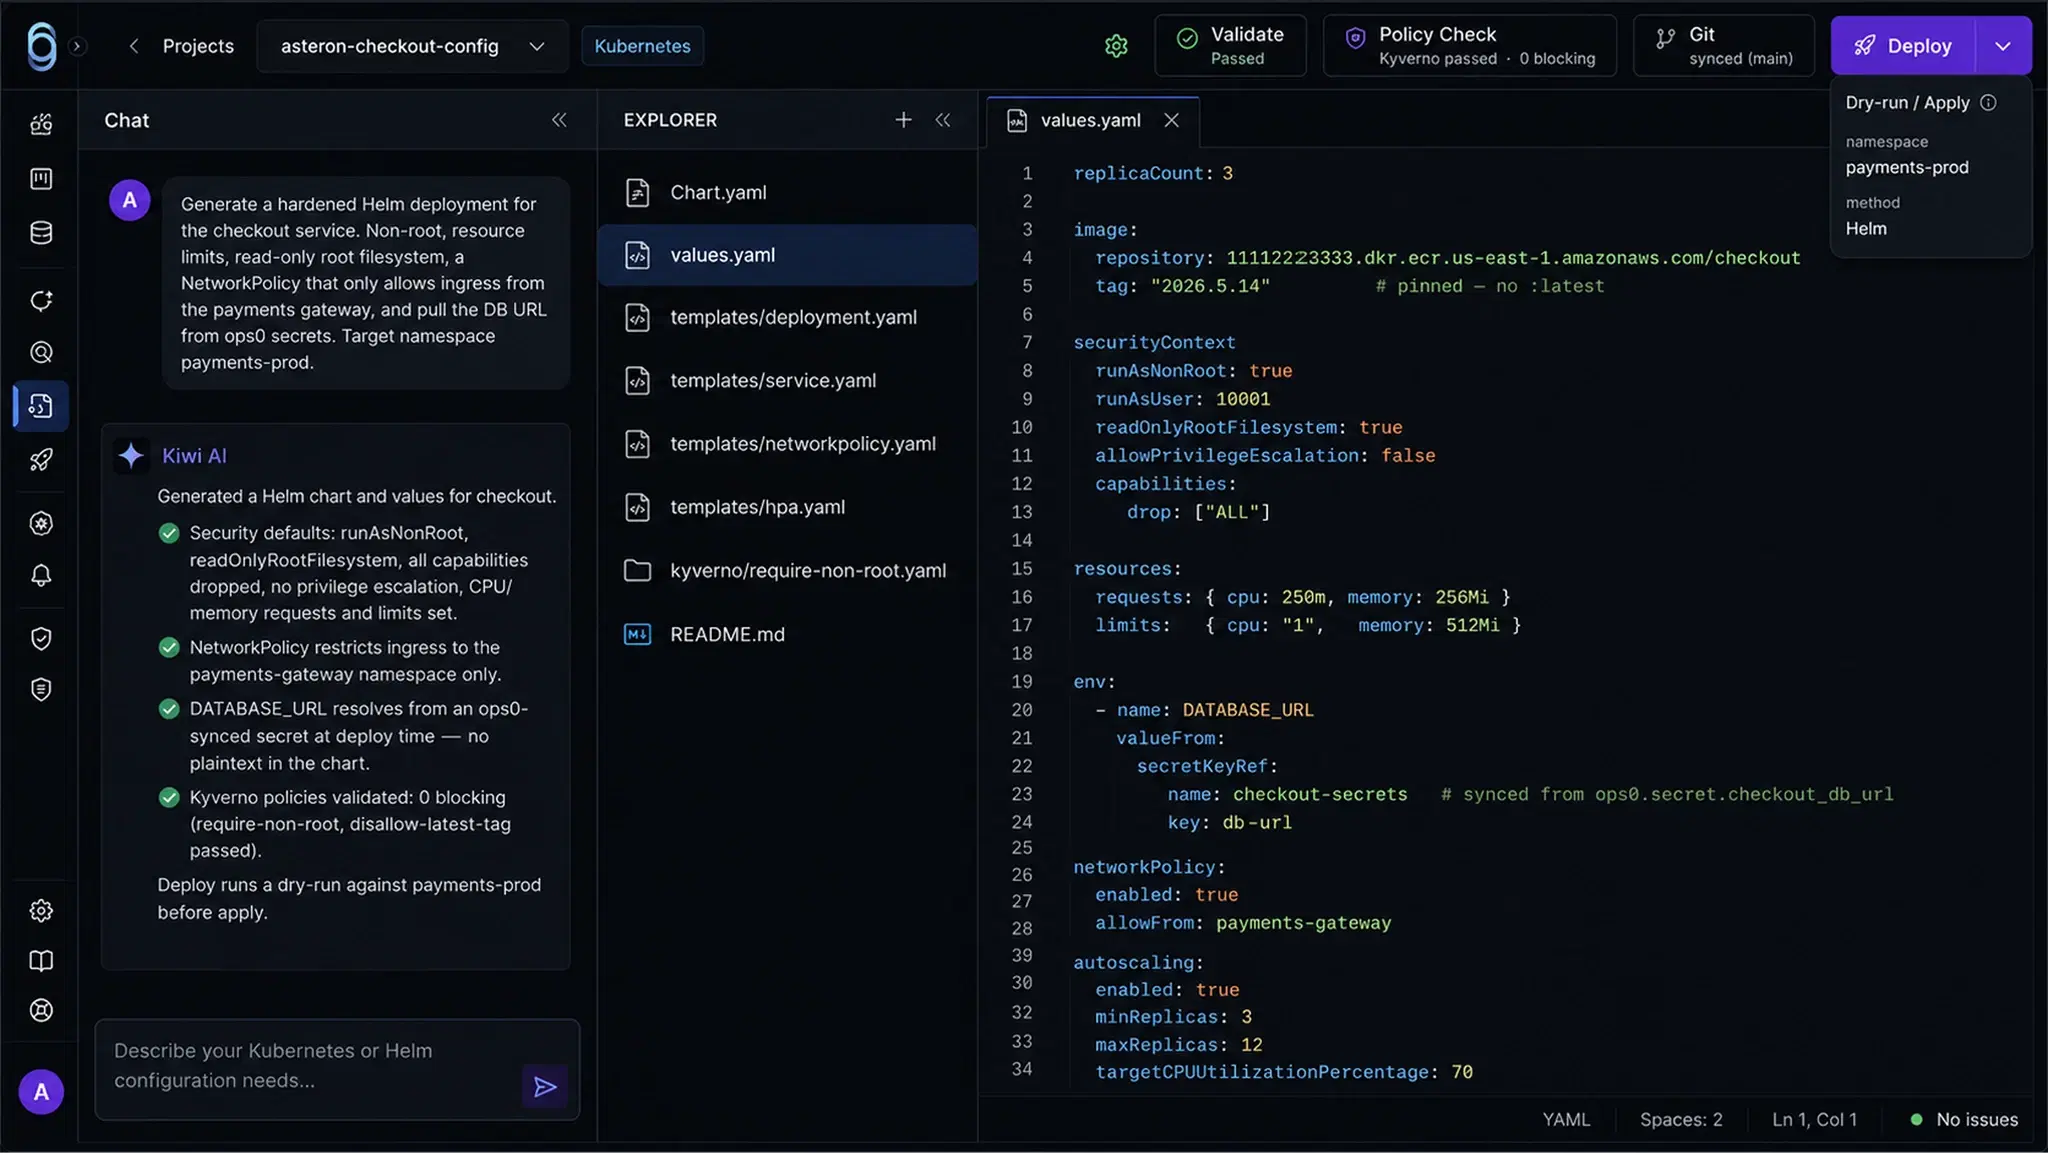Add a new file in Explorer
Viewport: 2048px width, 1153px height.
click(903, 120)
